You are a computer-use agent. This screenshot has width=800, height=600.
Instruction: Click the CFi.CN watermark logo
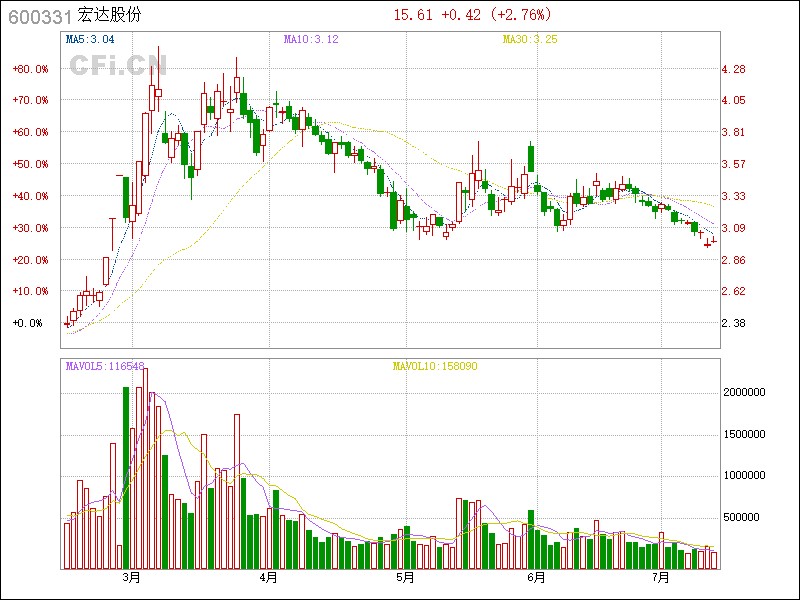pos(117,65)
